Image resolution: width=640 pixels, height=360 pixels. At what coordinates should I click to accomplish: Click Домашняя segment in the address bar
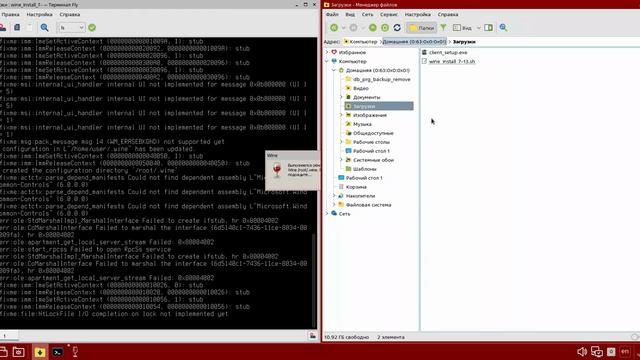[x=414, y=42]
